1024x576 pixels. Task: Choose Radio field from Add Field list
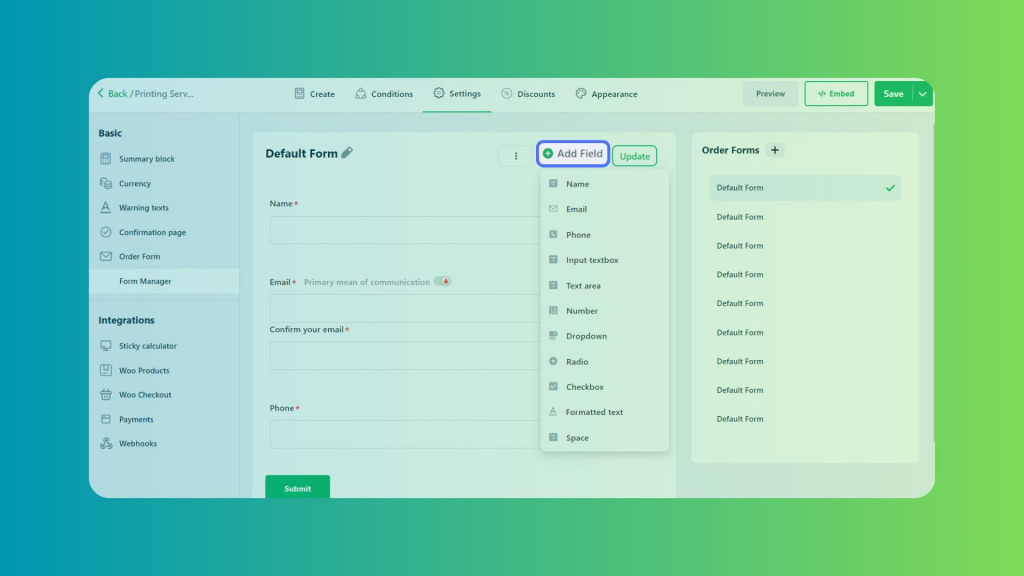(576, 362)
